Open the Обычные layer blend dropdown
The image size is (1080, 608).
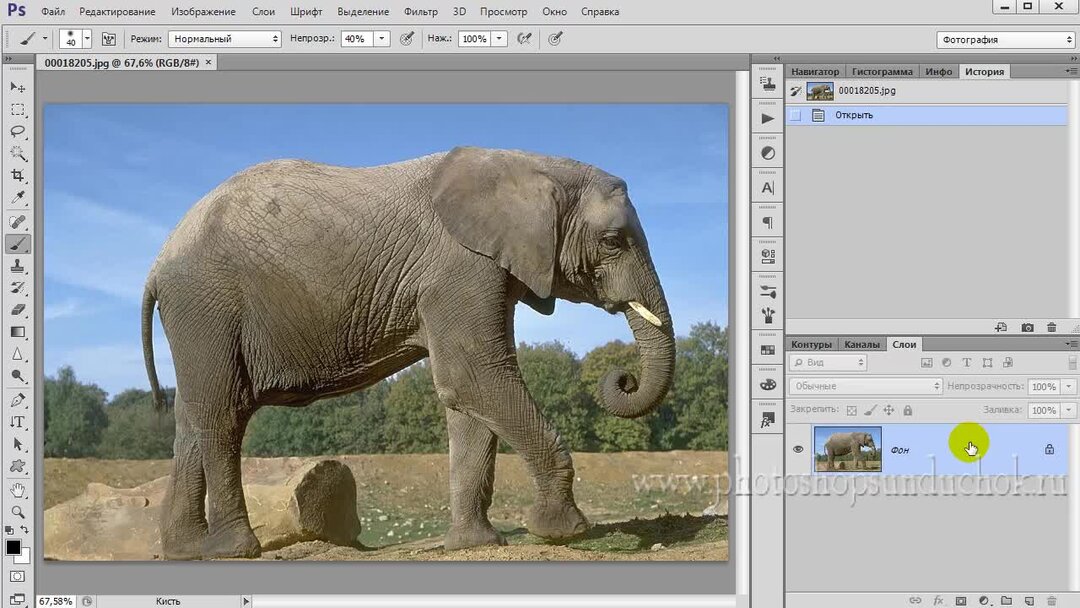click(865, 386)
